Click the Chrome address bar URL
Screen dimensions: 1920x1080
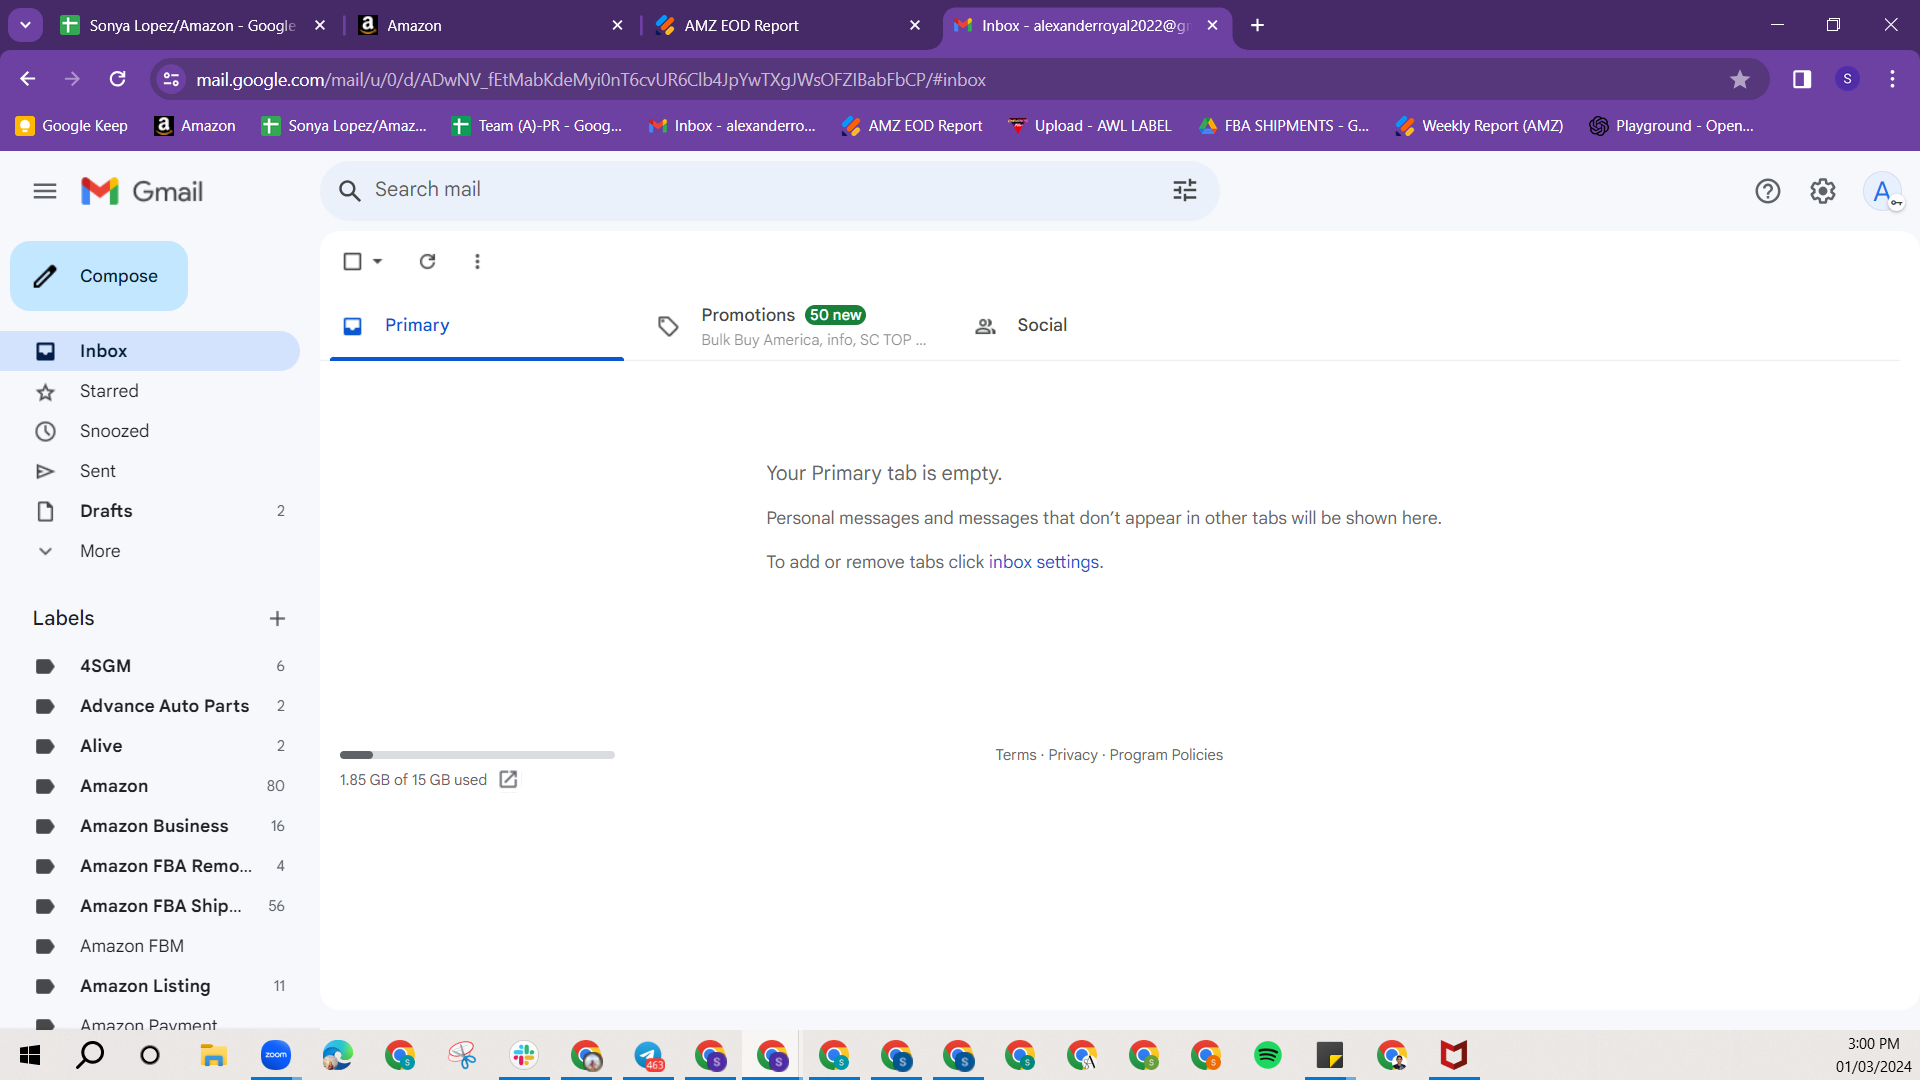[x=591, y=79]
